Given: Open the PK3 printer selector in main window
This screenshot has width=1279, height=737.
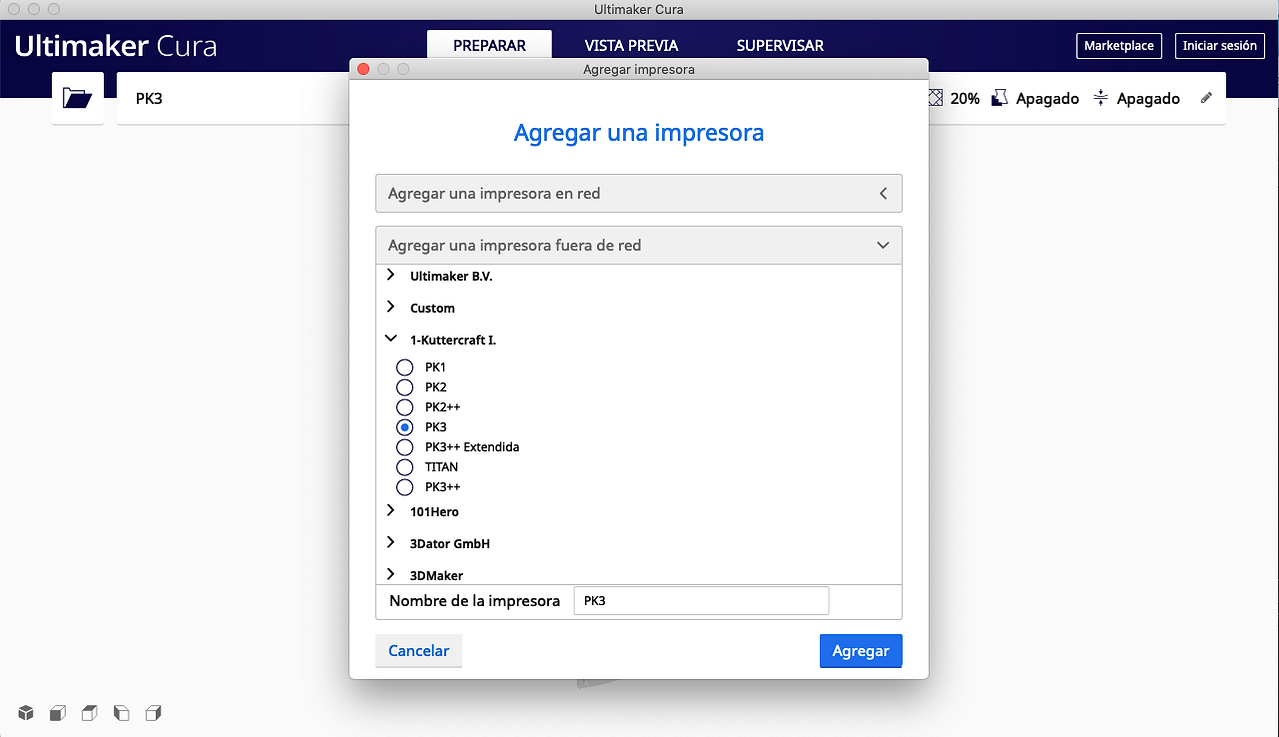Looking at the screenshot, I should (234, 98).
